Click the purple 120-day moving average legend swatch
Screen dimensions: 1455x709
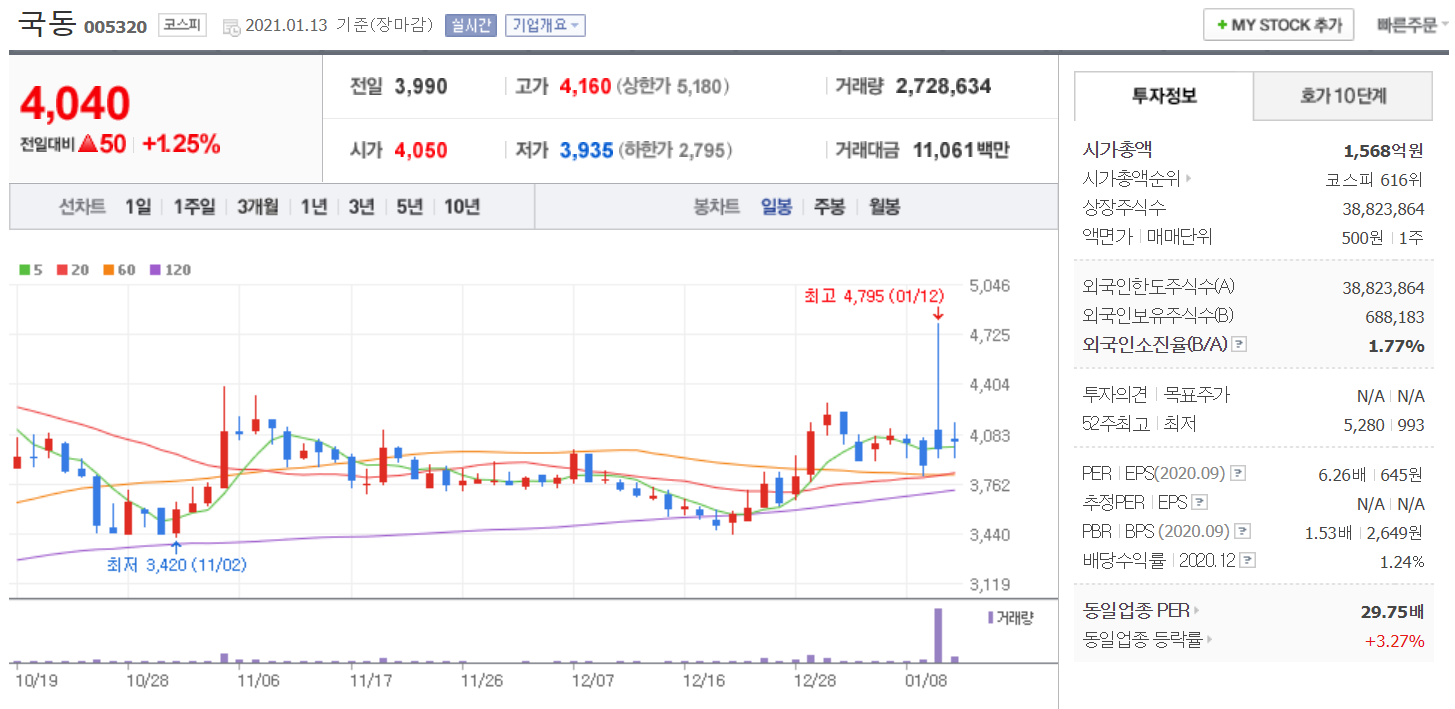point(155,269)
